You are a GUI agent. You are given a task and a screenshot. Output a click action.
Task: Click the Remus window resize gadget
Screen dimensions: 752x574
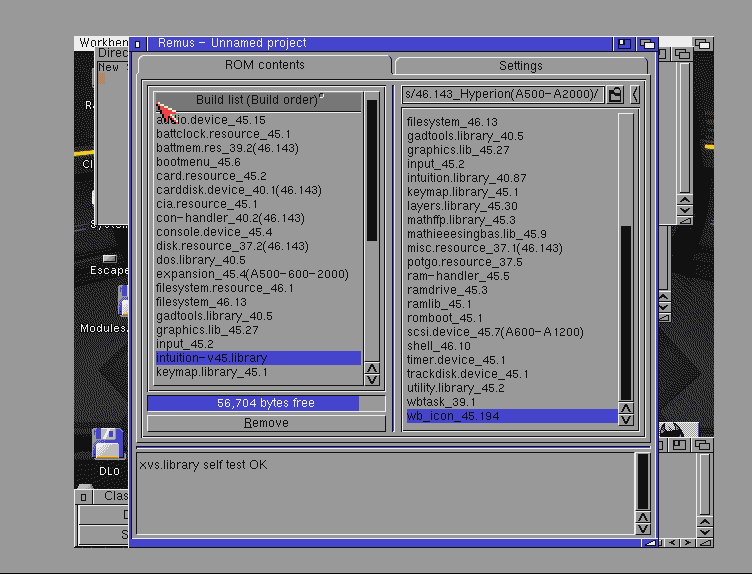(x=650, y=542)
